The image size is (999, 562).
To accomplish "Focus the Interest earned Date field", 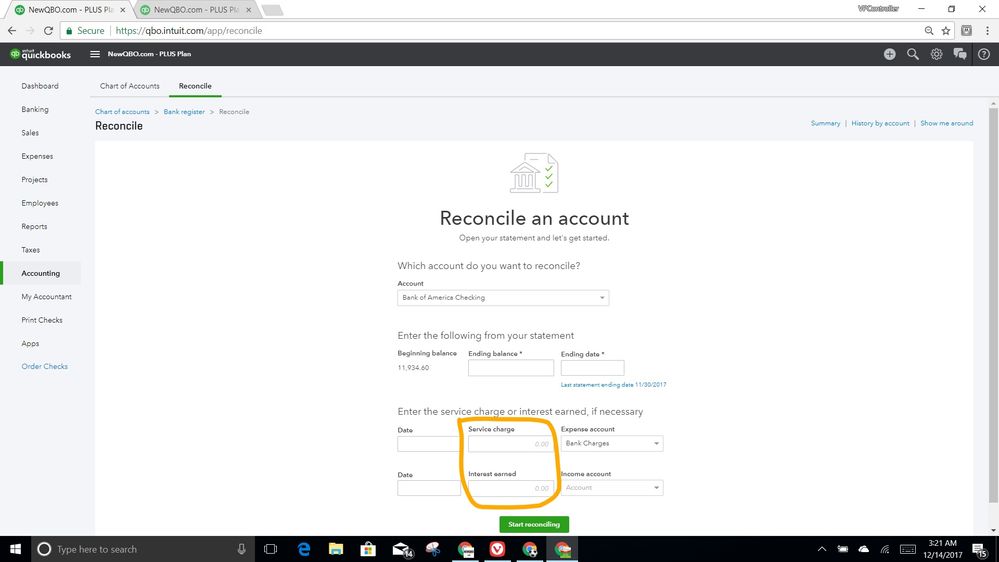I will (x=429, y=488).
